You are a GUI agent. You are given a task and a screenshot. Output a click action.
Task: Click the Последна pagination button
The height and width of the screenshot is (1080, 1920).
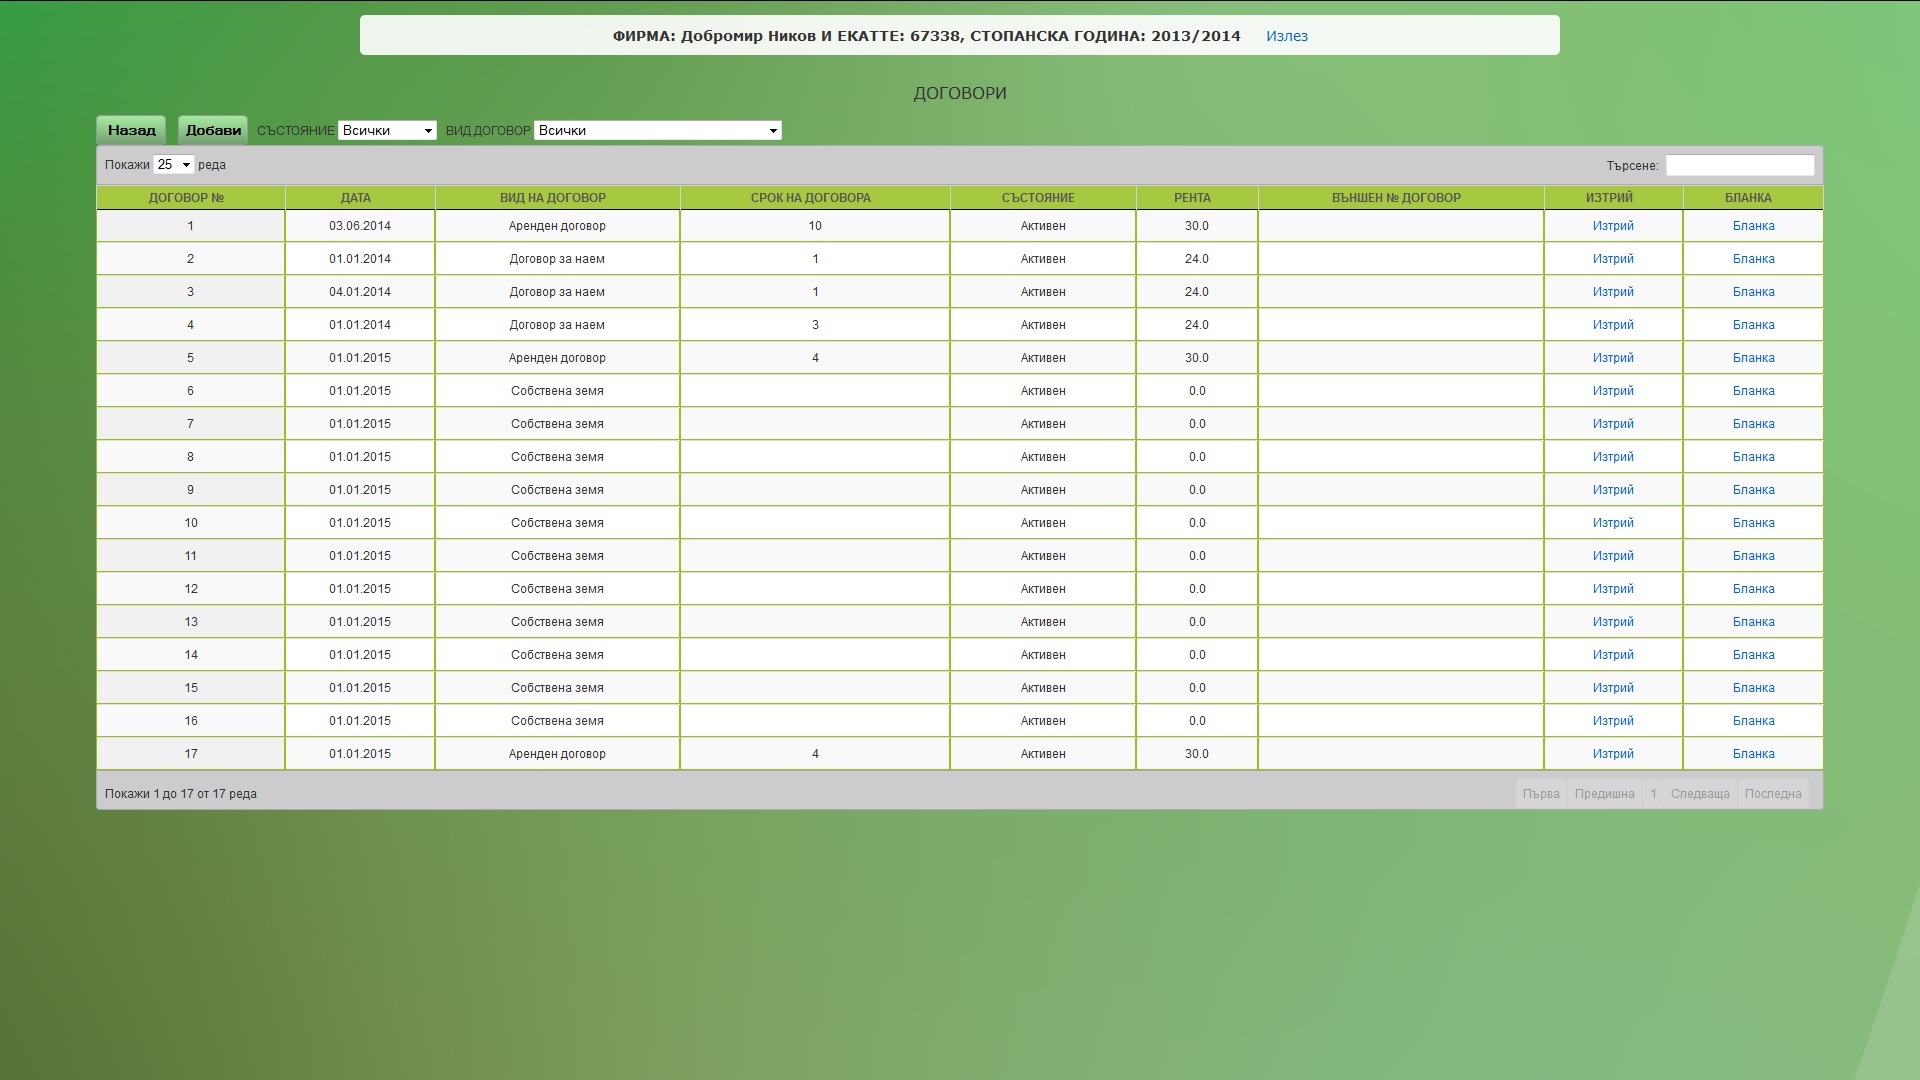1772,794
